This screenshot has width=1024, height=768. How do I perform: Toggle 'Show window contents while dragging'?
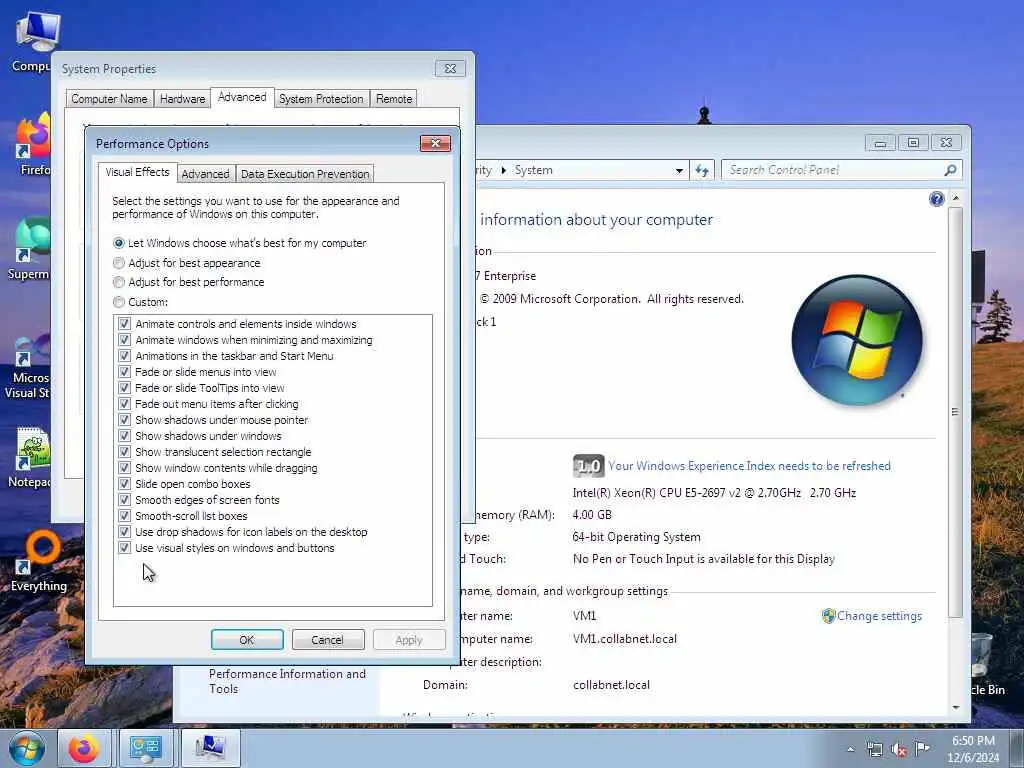click(124, 468)
